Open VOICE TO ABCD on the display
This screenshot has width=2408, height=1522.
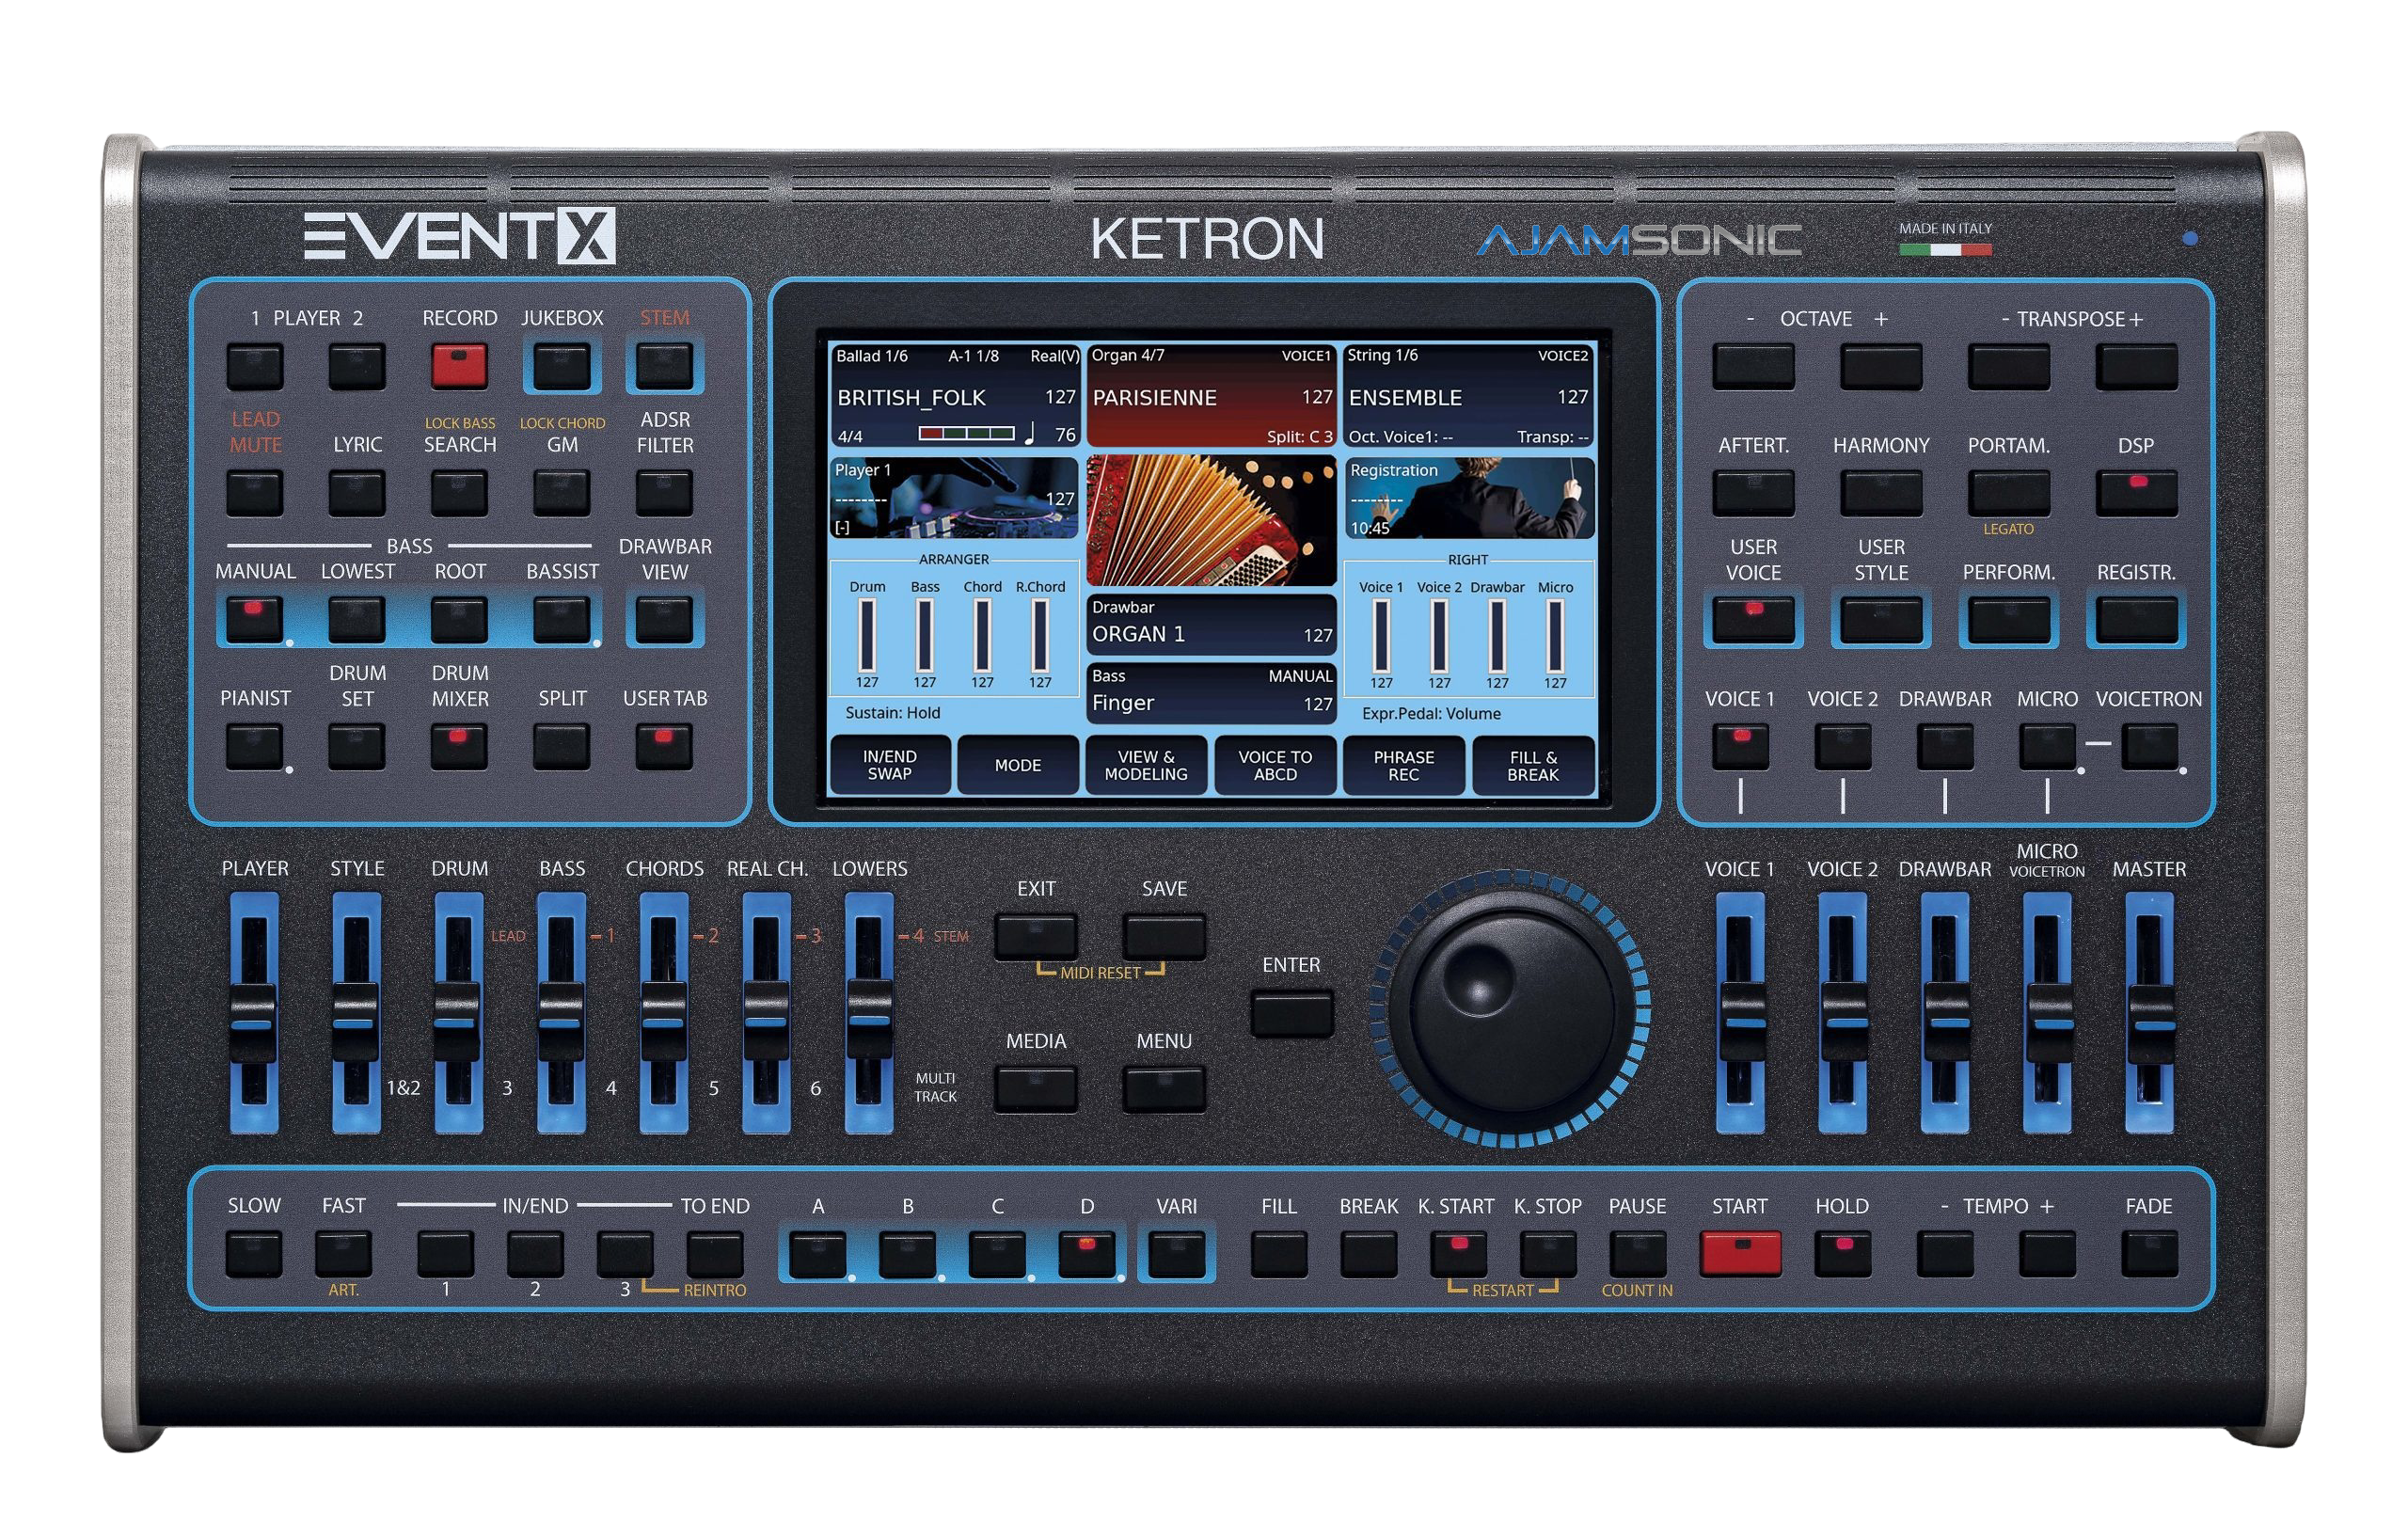click(x=1273, y=765)
